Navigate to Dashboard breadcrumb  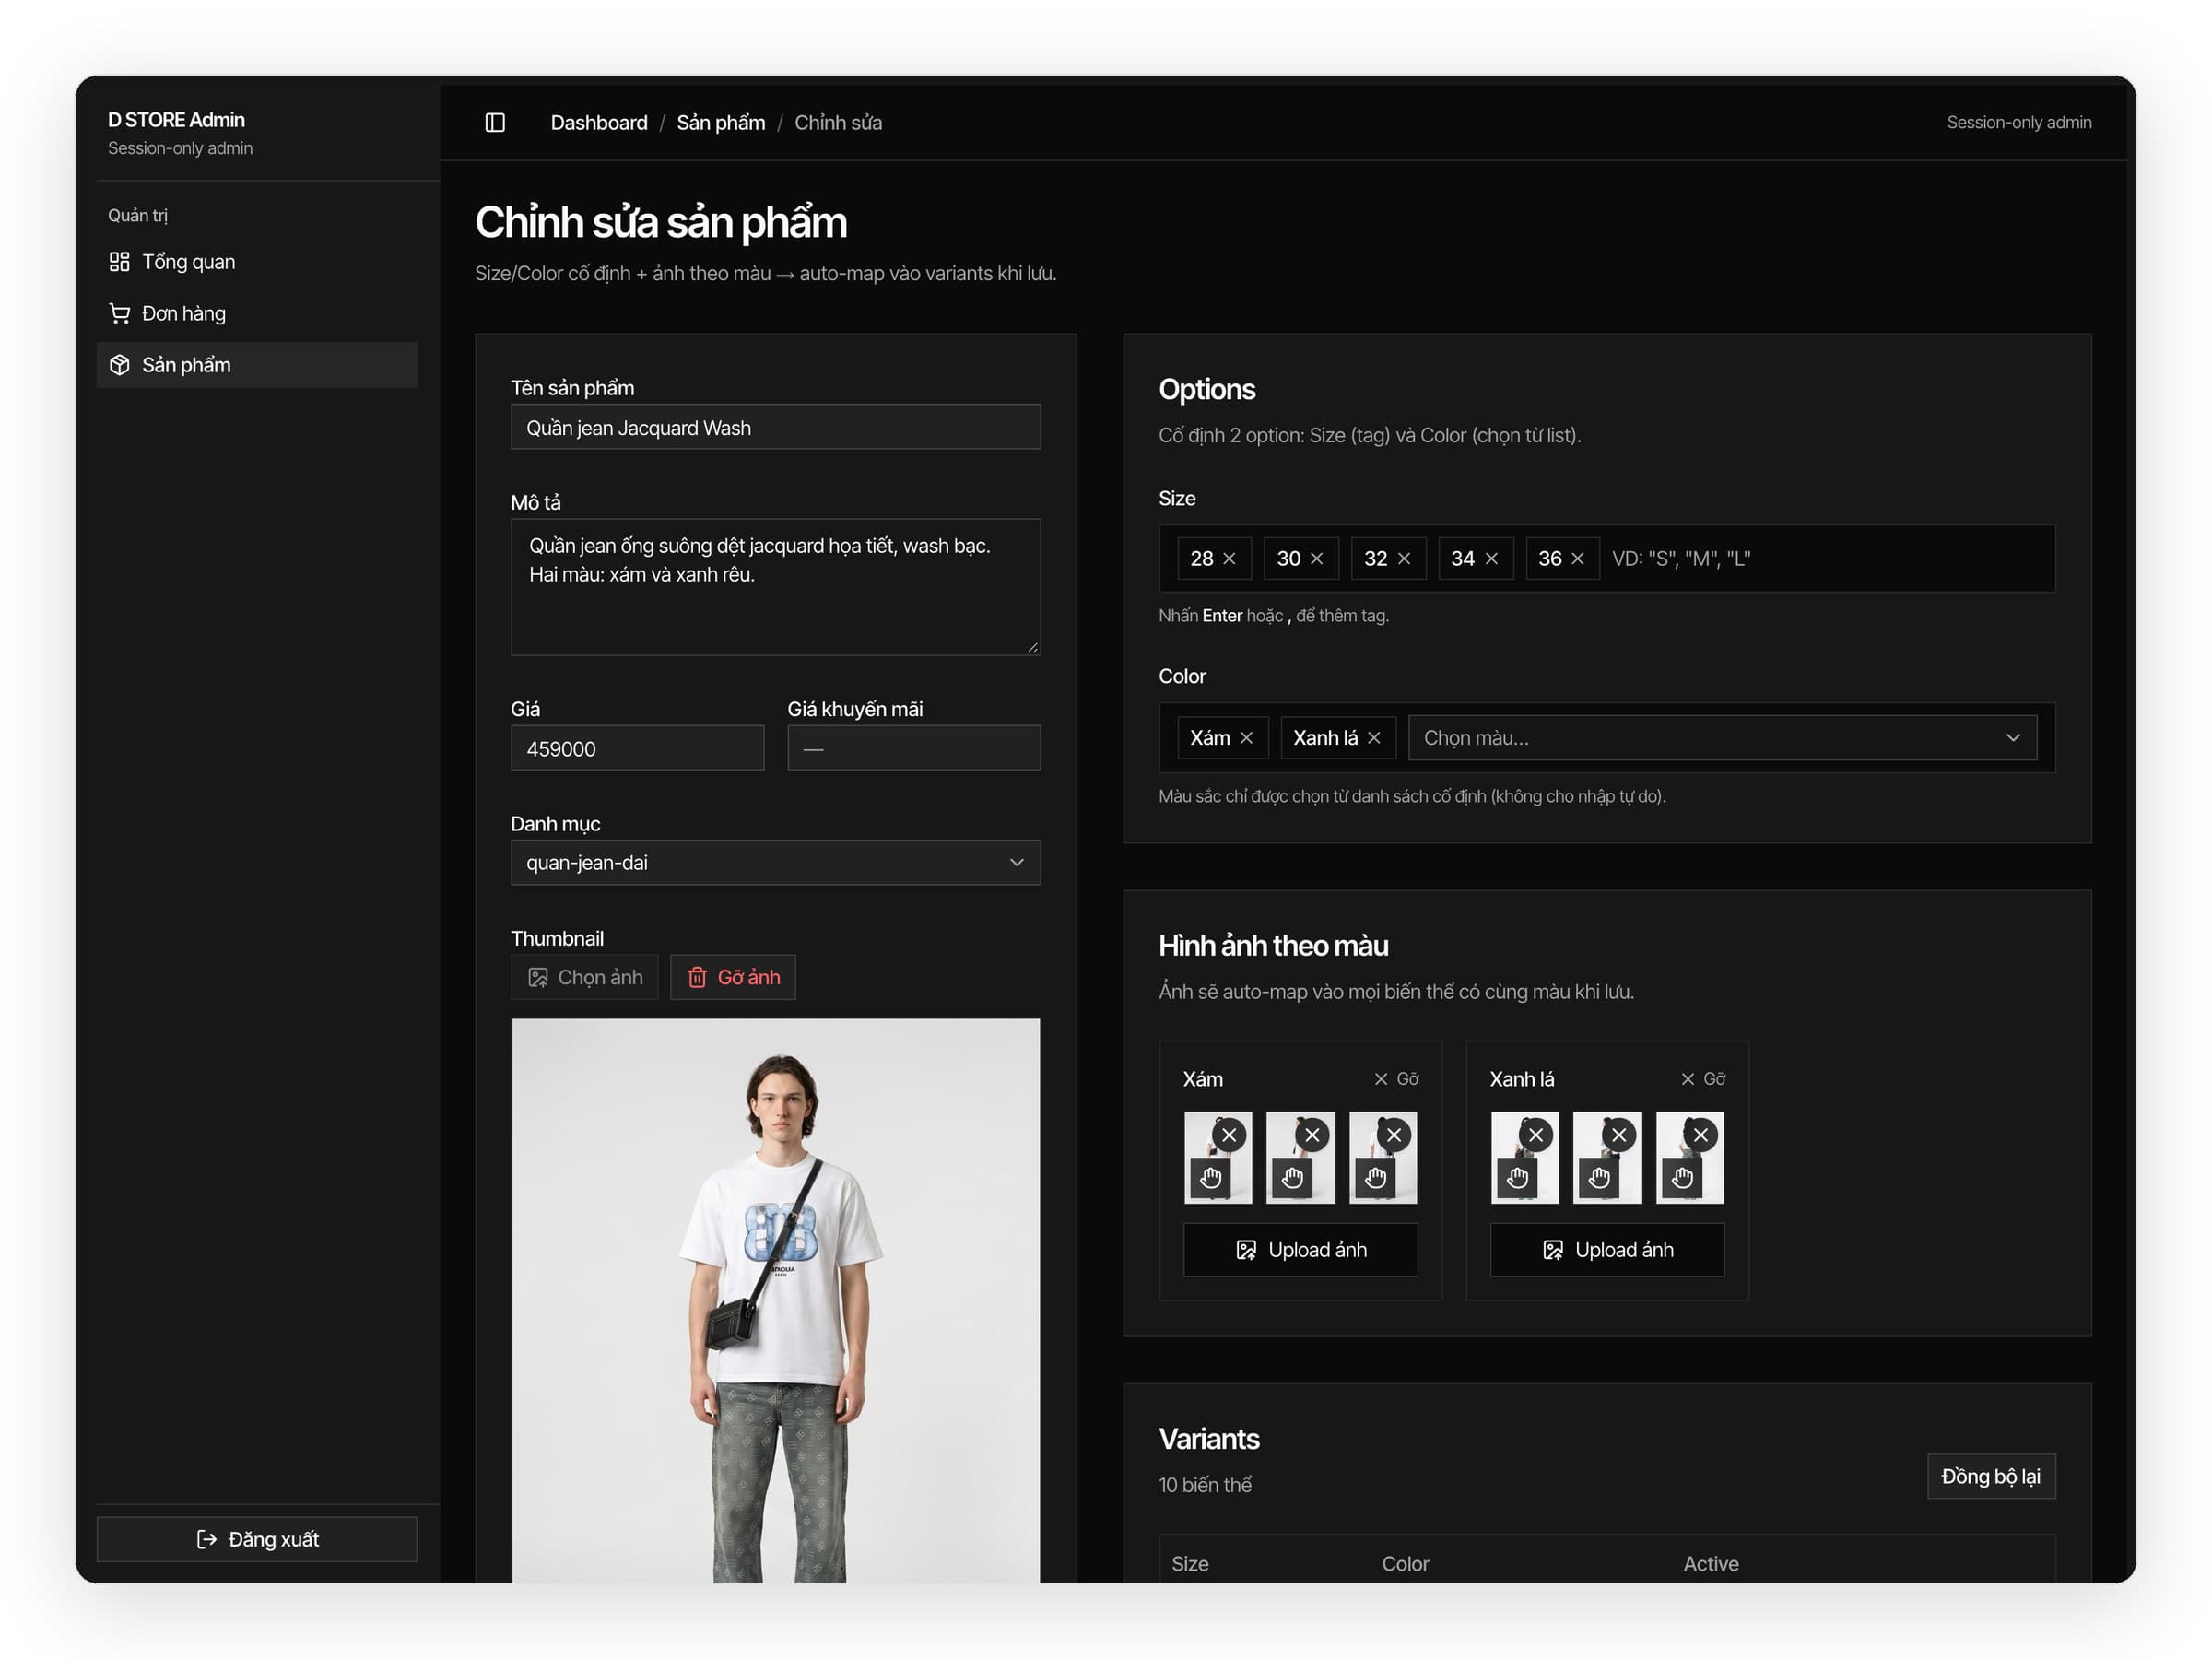coord(599,122)
